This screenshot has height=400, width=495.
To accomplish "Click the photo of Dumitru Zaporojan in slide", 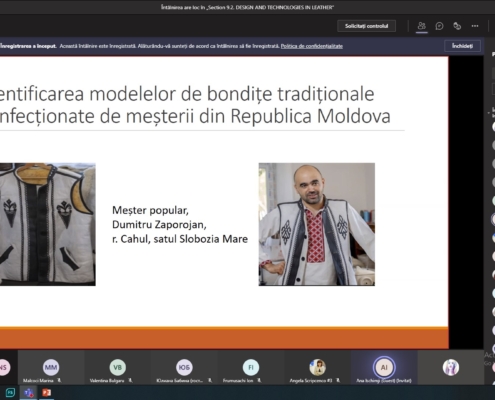I will [317, 224].
